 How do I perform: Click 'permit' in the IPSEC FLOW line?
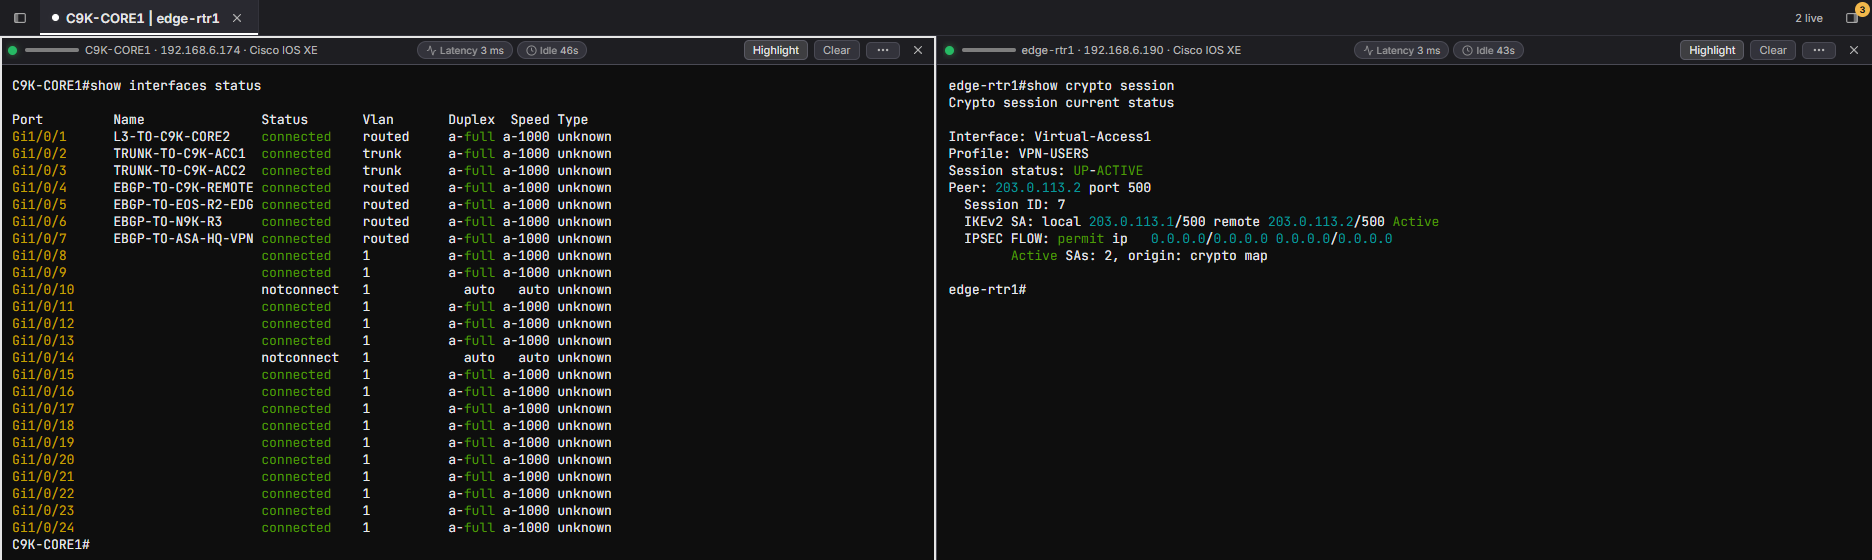tap(1081, 239)
